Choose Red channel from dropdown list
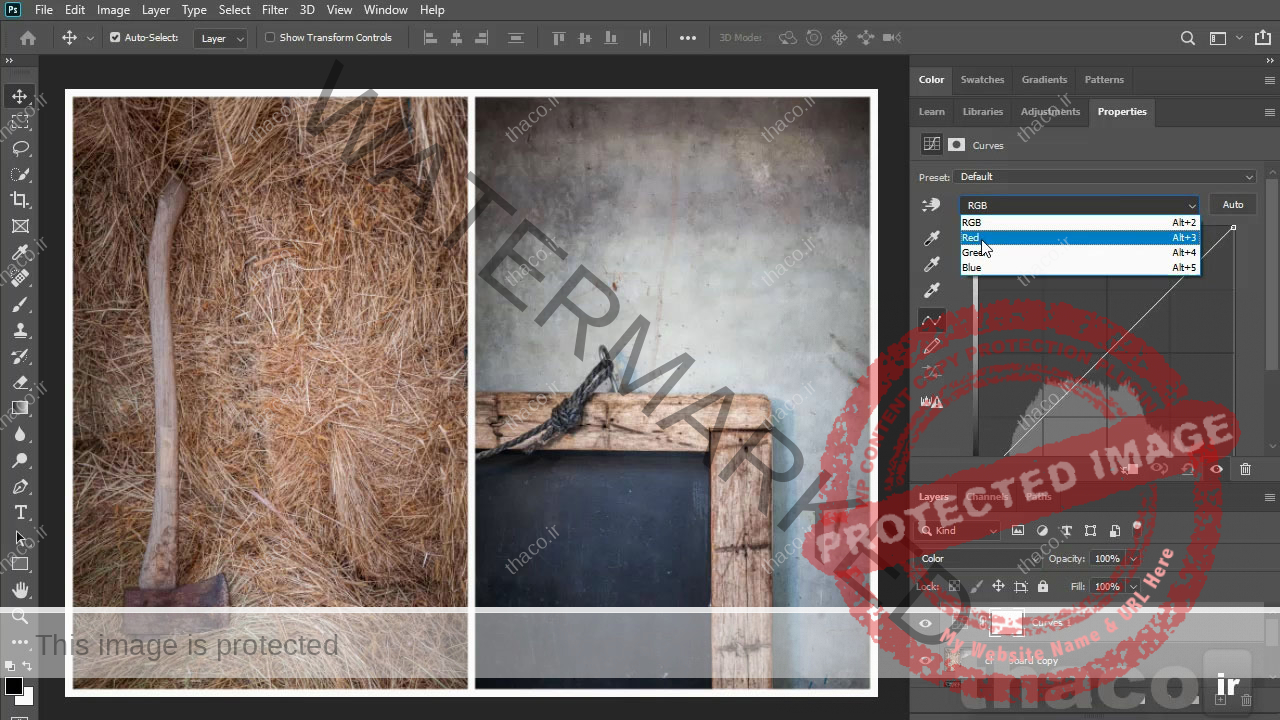 tap(1079, 238)
